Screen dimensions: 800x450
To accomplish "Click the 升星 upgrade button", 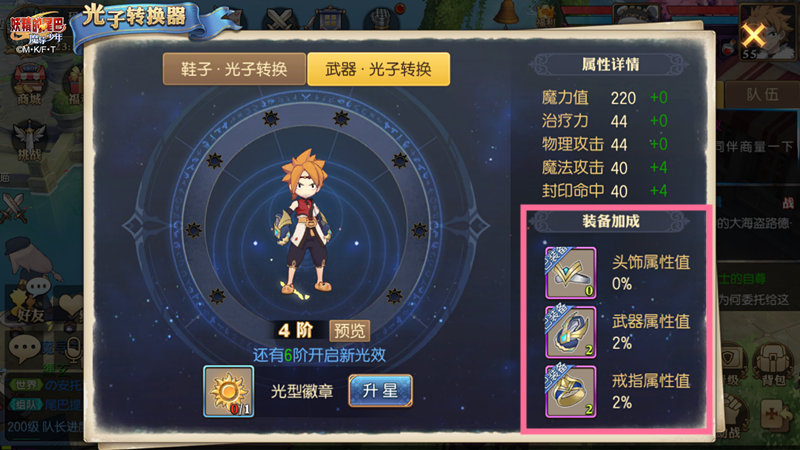I will click(x=380, y=391).
